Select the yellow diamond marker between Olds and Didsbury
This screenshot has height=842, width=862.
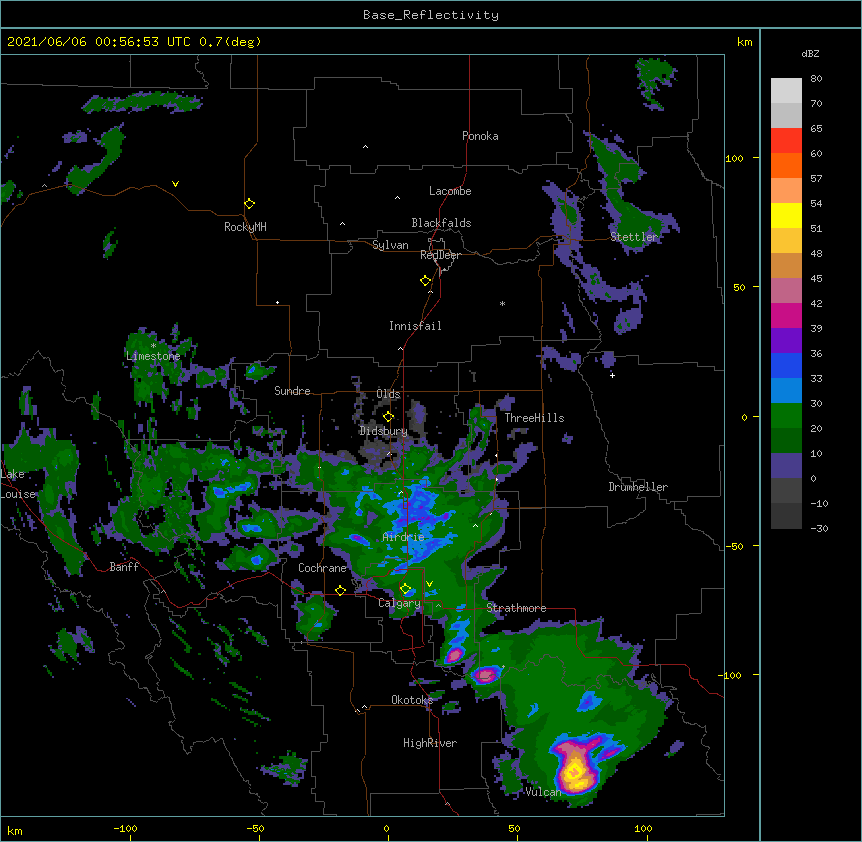tap(389, 416)
